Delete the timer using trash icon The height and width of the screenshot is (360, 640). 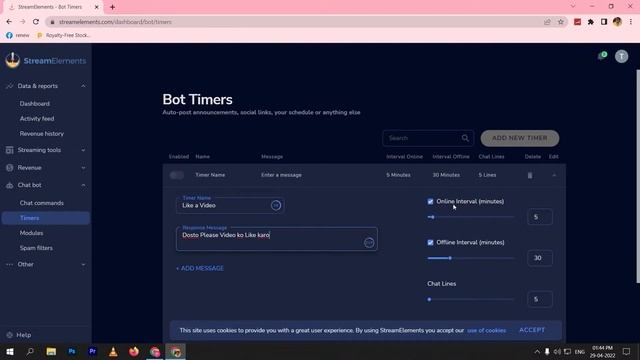(x=529, y=175)
